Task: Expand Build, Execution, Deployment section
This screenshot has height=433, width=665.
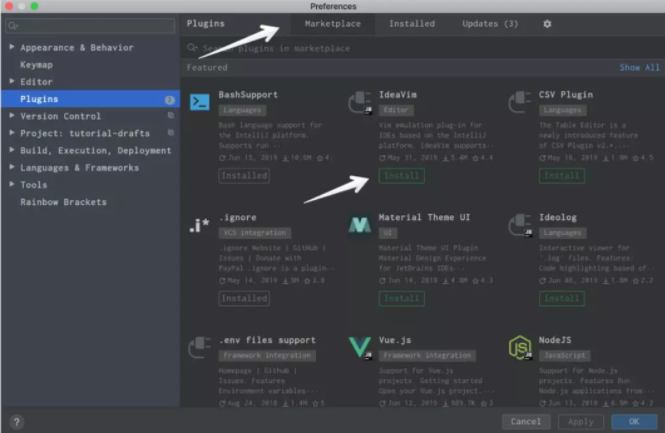Action: [12, 150]
